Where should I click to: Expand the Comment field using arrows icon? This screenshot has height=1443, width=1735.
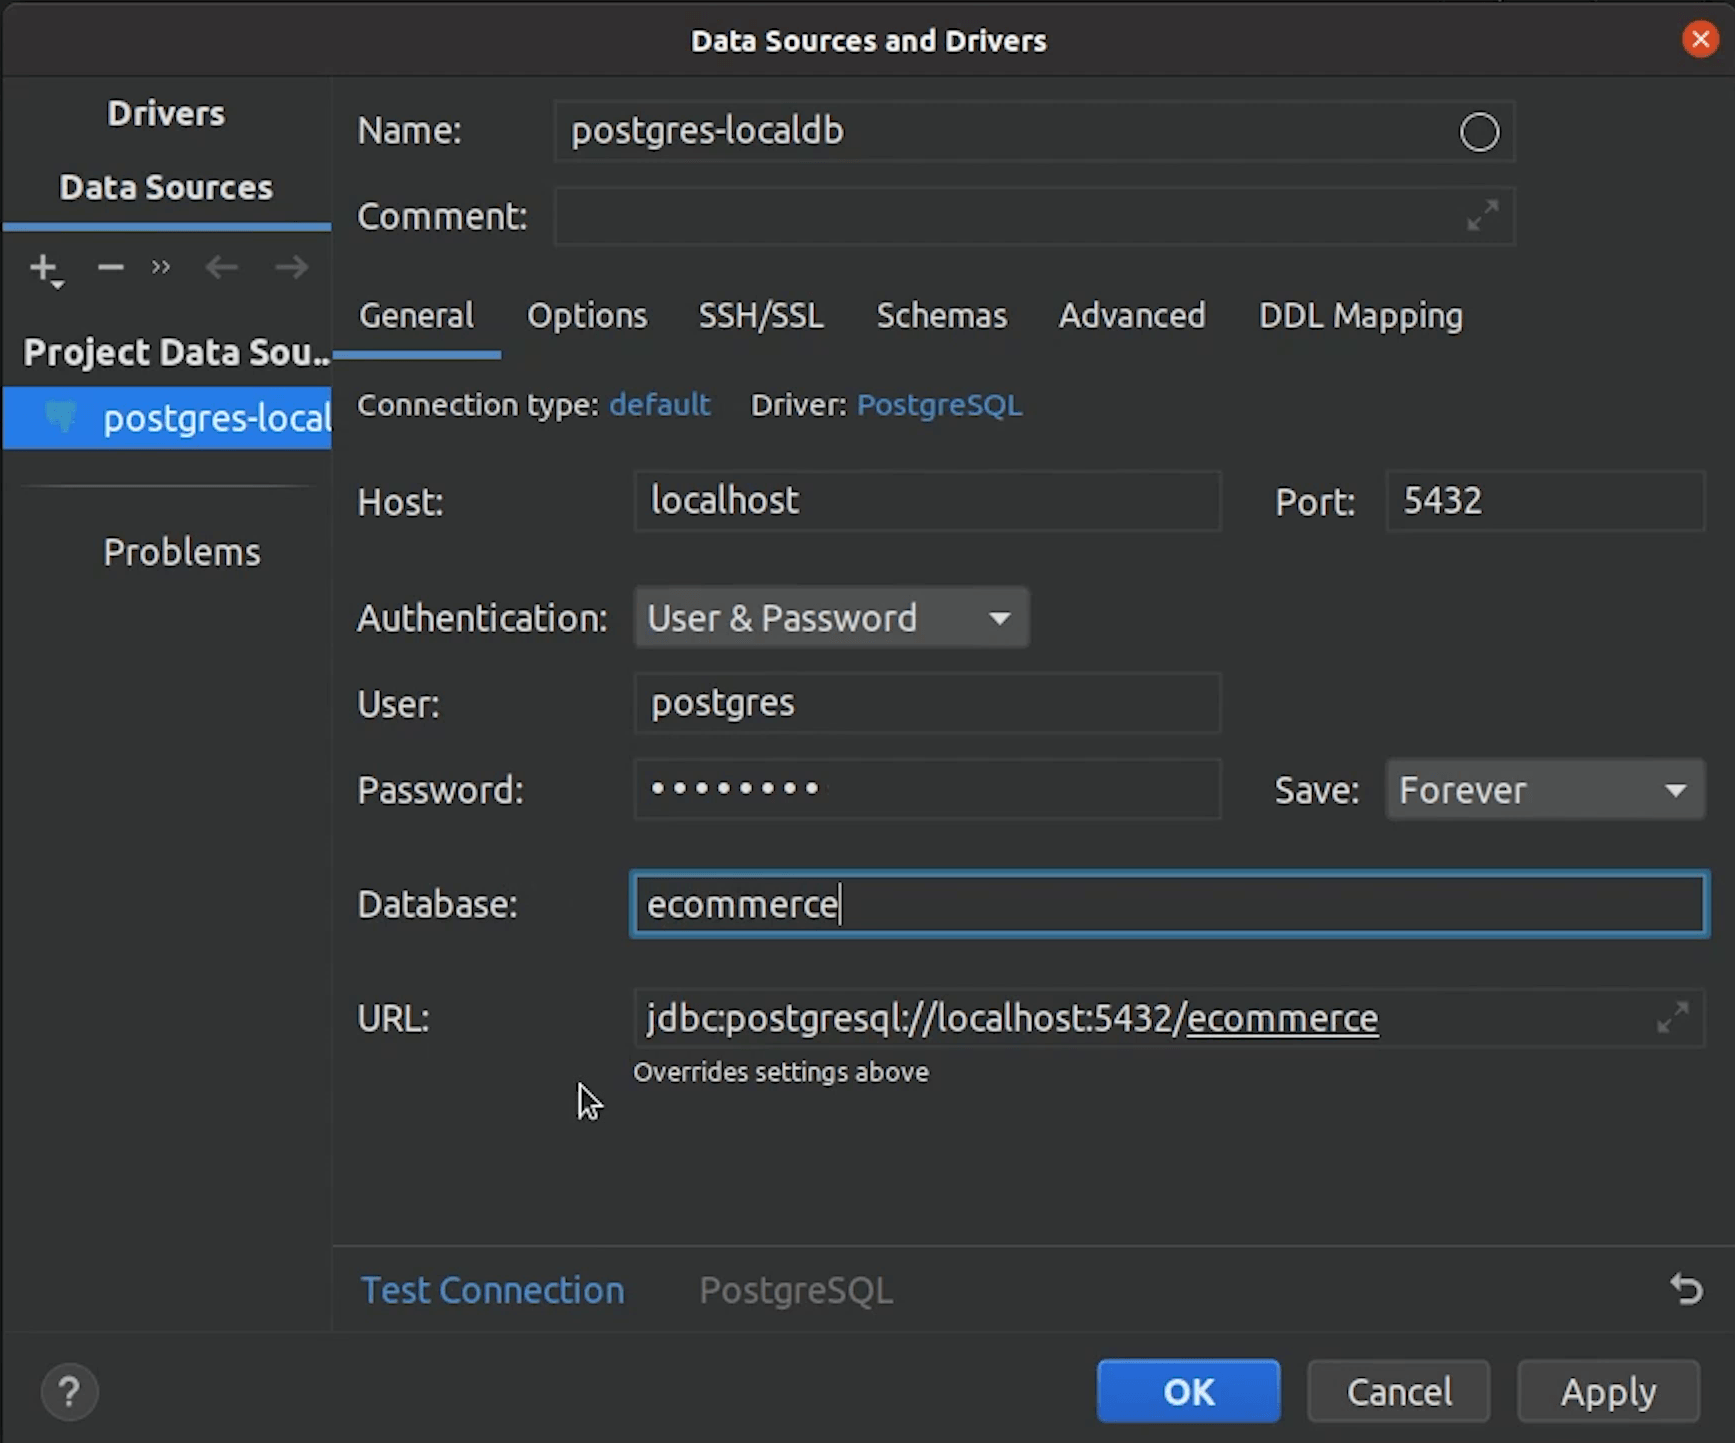[x=1482, y=215]
